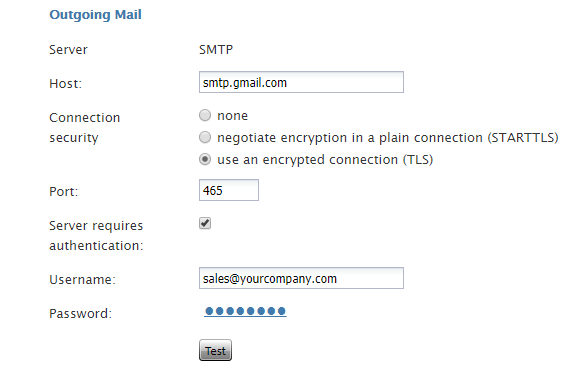Click the Port field showing 465
This screenshot has height=376, width=575.
[229, 190]
